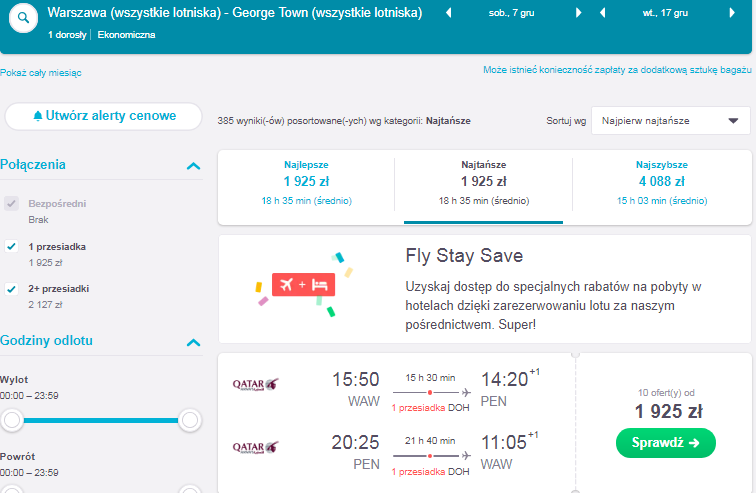Click Qatar Airways logo on outbound flight
The height and width of the screenshot is (493, 756).
click(x=256, y=384)
